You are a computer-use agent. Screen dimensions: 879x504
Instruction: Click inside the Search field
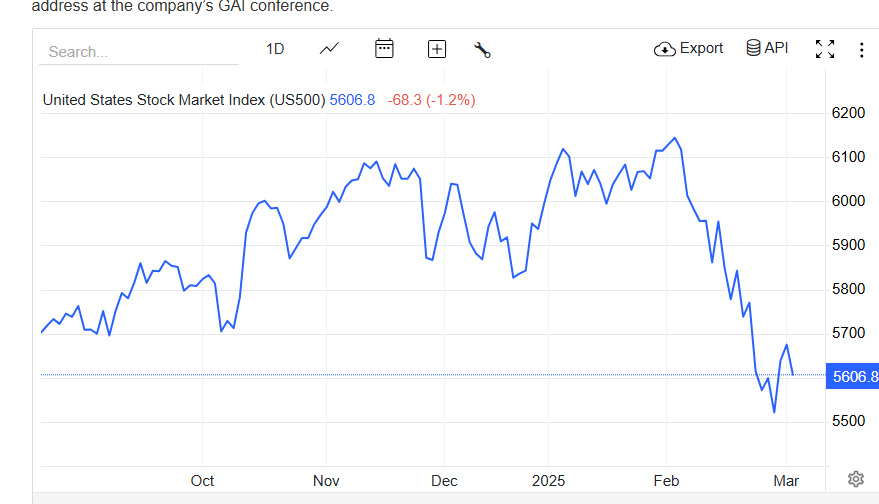138,51
